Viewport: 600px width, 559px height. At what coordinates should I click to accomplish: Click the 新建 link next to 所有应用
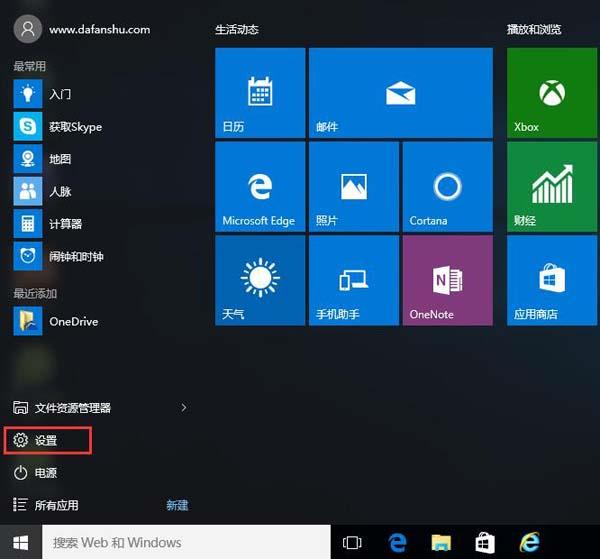177,505
